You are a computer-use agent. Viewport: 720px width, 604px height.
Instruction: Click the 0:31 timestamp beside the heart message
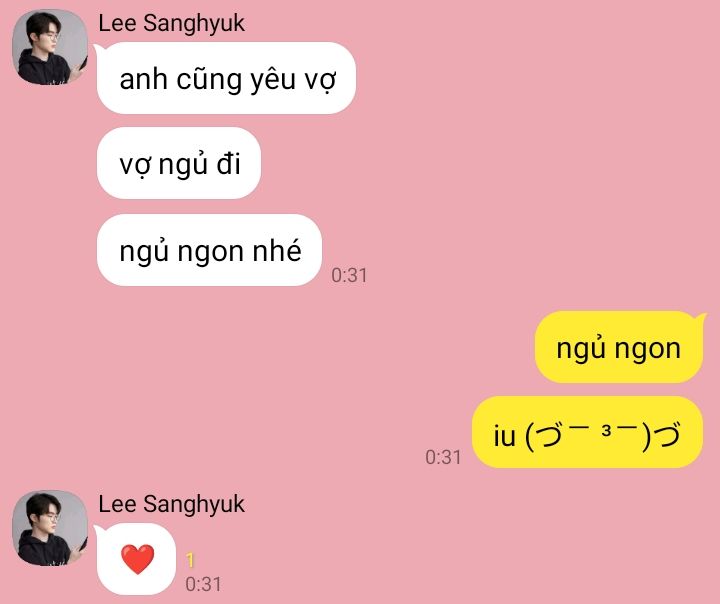203,584
